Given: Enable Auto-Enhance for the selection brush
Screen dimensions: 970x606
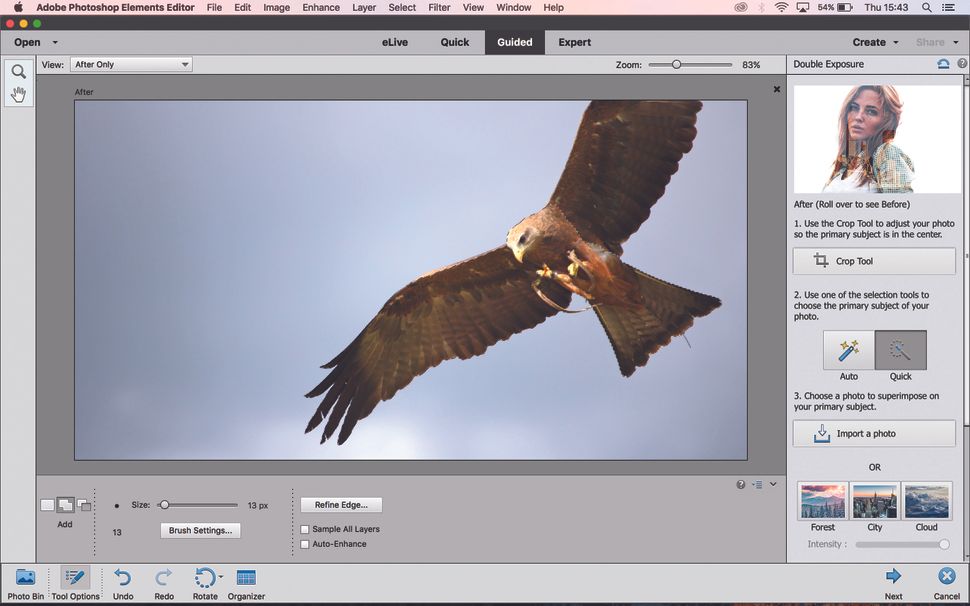Looking at the screenshot, I should pos(305,543).
